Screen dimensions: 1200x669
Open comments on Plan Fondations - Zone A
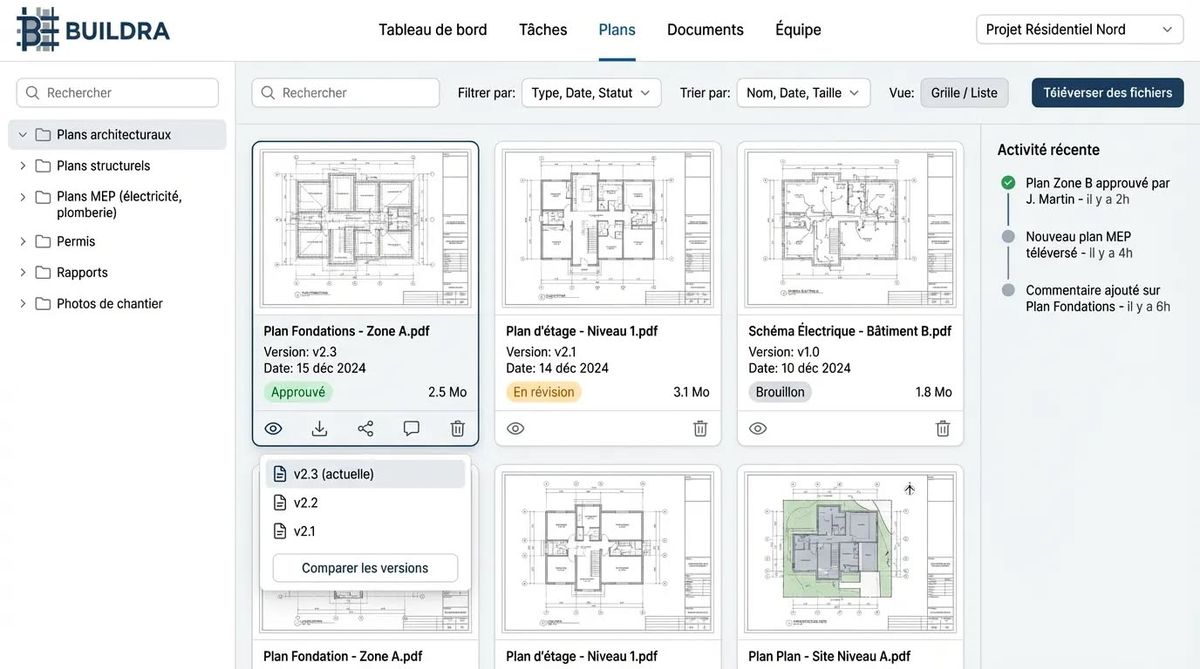click(x=411, y=428)
